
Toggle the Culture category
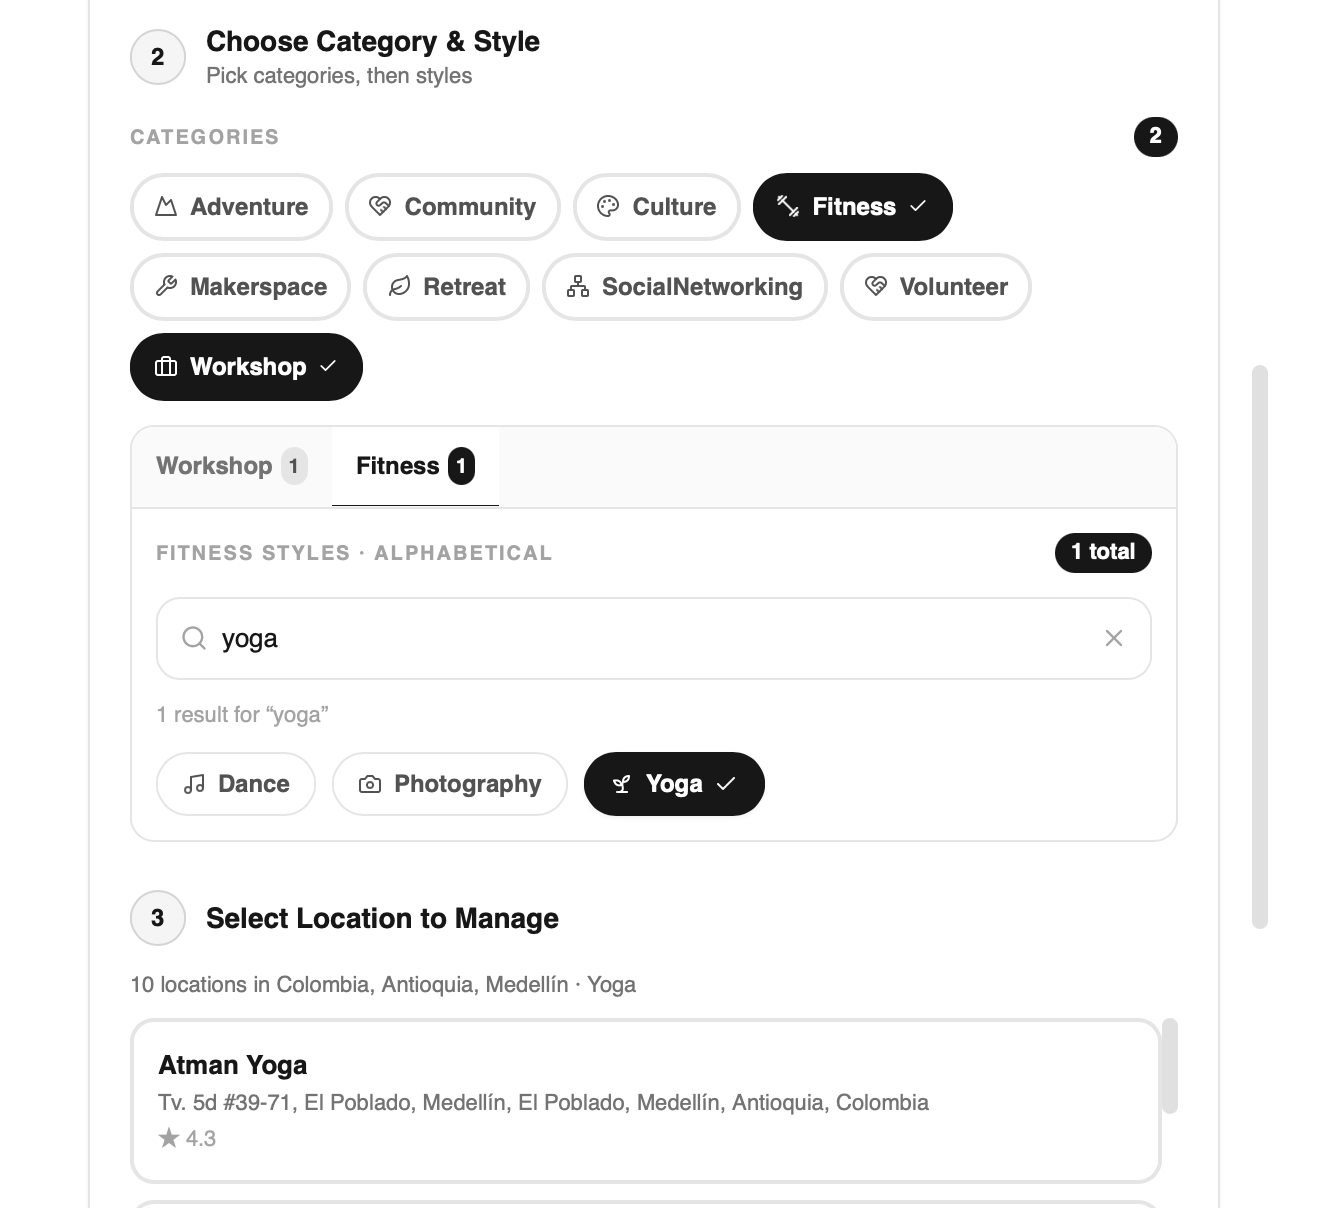657,207
